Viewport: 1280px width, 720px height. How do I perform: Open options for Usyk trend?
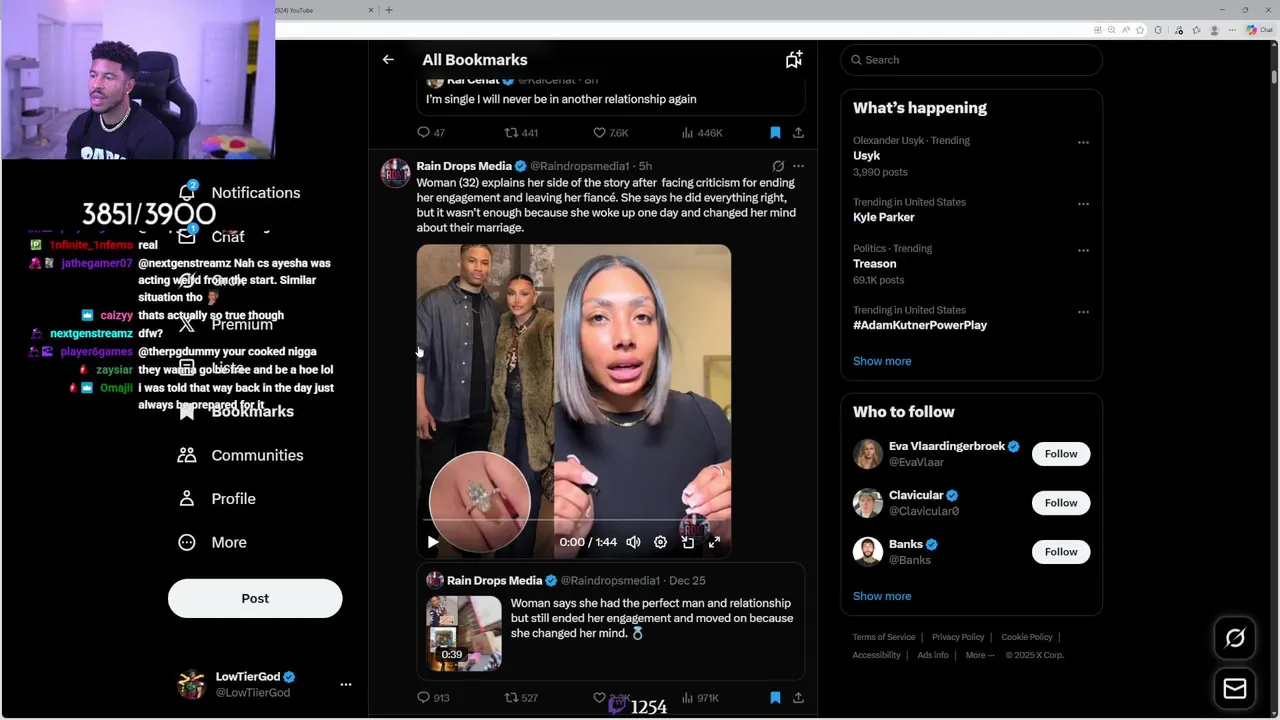(x=1083, y=142)
